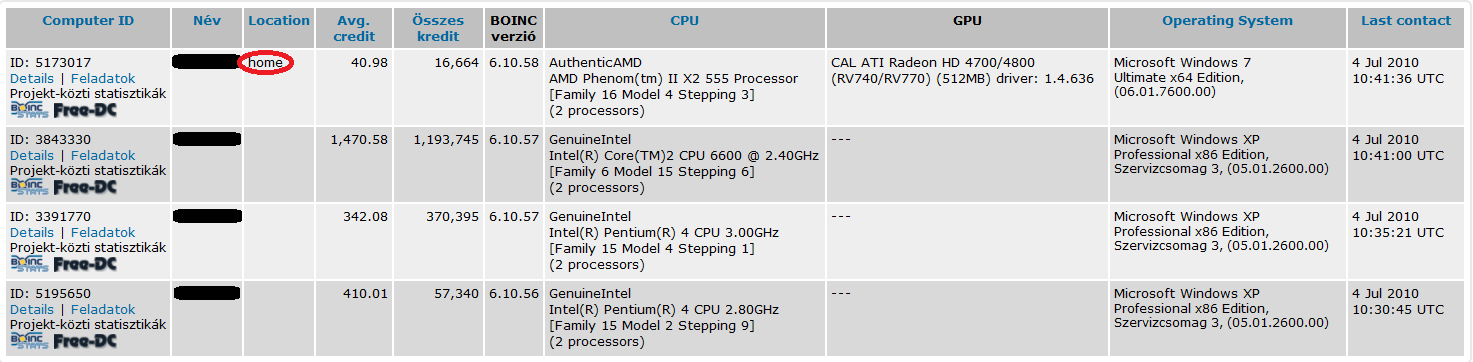Sort by the CPU column header
Image resolution: width=1473 pixels, height=362 pixels.
pyautogui.click(x=685, y=21)
